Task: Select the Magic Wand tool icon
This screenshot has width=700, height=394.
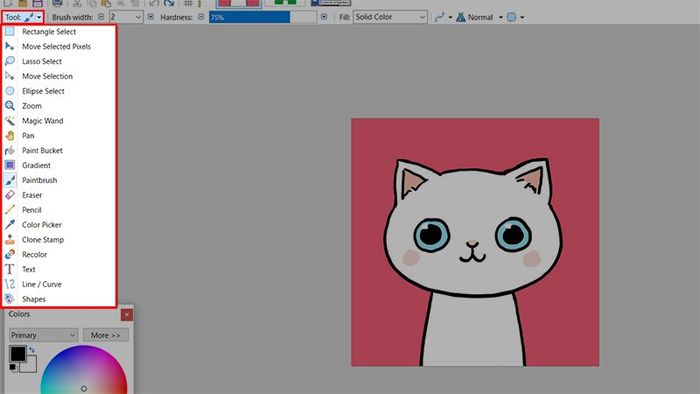Action: (x=10, y=120)
